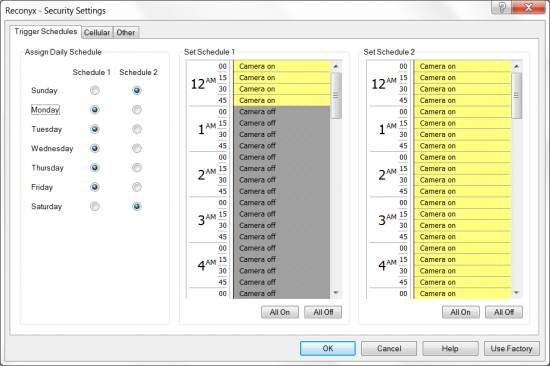This screenshot has width=550, height=366.
Task: Select Schedule 2 for Thursday
Action: (x=137, y=168)
